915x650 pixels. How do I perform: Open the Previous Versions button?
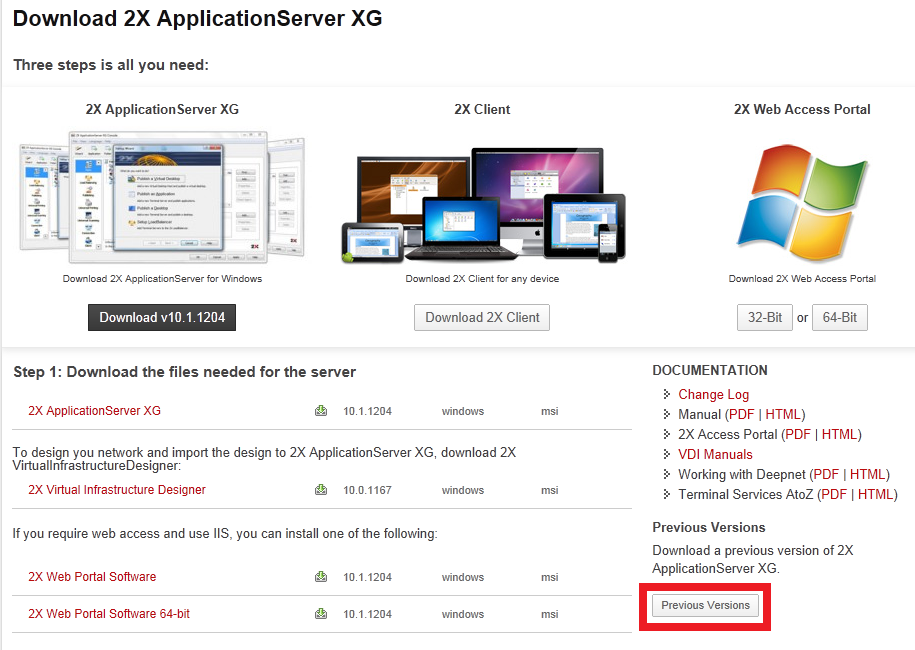tap(706, 605)
